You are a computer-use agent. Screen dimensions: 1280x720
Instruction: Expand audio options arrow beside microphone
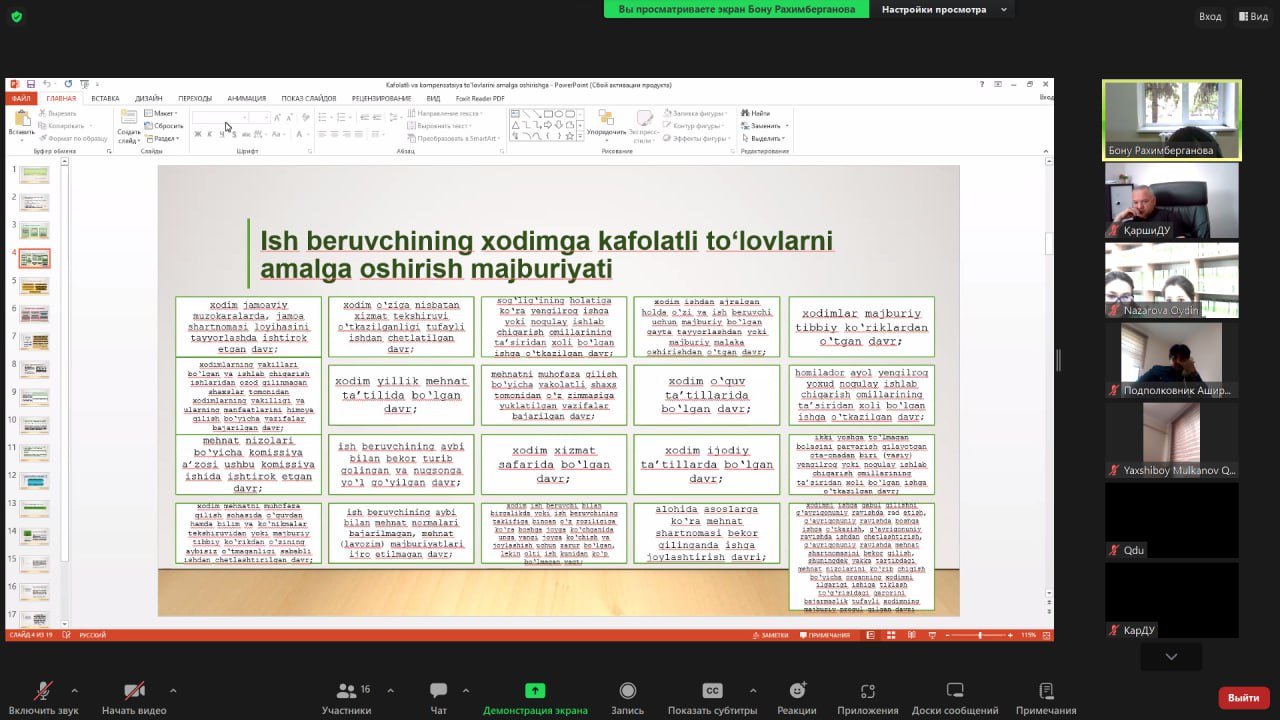coord(74,690)
